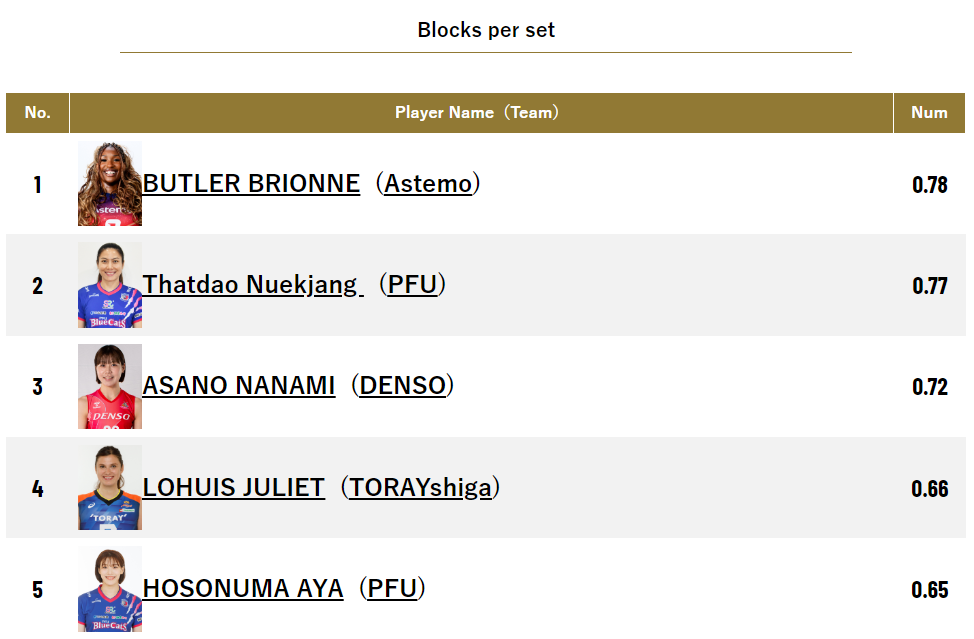Click Lohuis Juliet's portrait photo
The width and height of the screenshot is (974, 639).
point(110,487)
